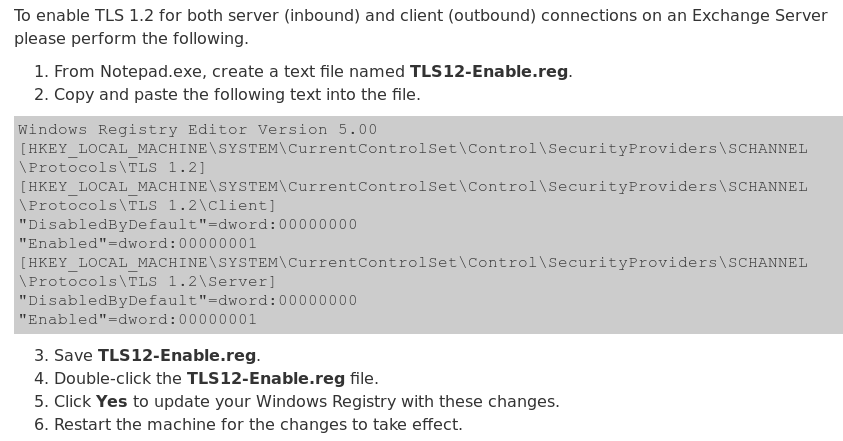Click the '\Protocols\TLS 1.2\Client]' line
This screenshot has width=843, height=441.
click(147, 206)
